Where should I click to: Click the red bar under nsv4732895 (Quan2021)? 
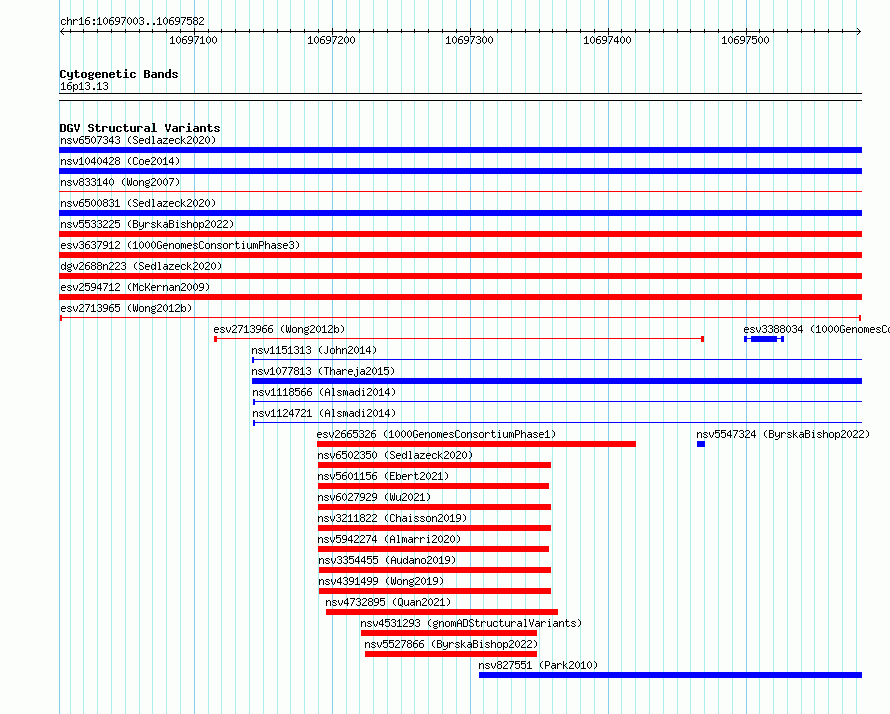pyautogui.click(x=442, y=612)
